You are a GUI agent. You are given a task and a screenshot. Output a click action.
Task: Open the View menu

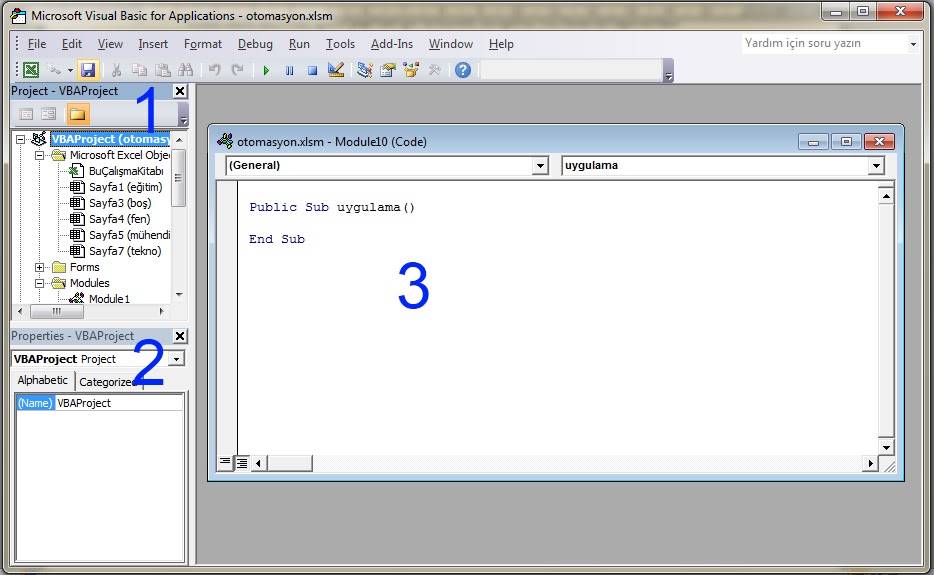110,43
